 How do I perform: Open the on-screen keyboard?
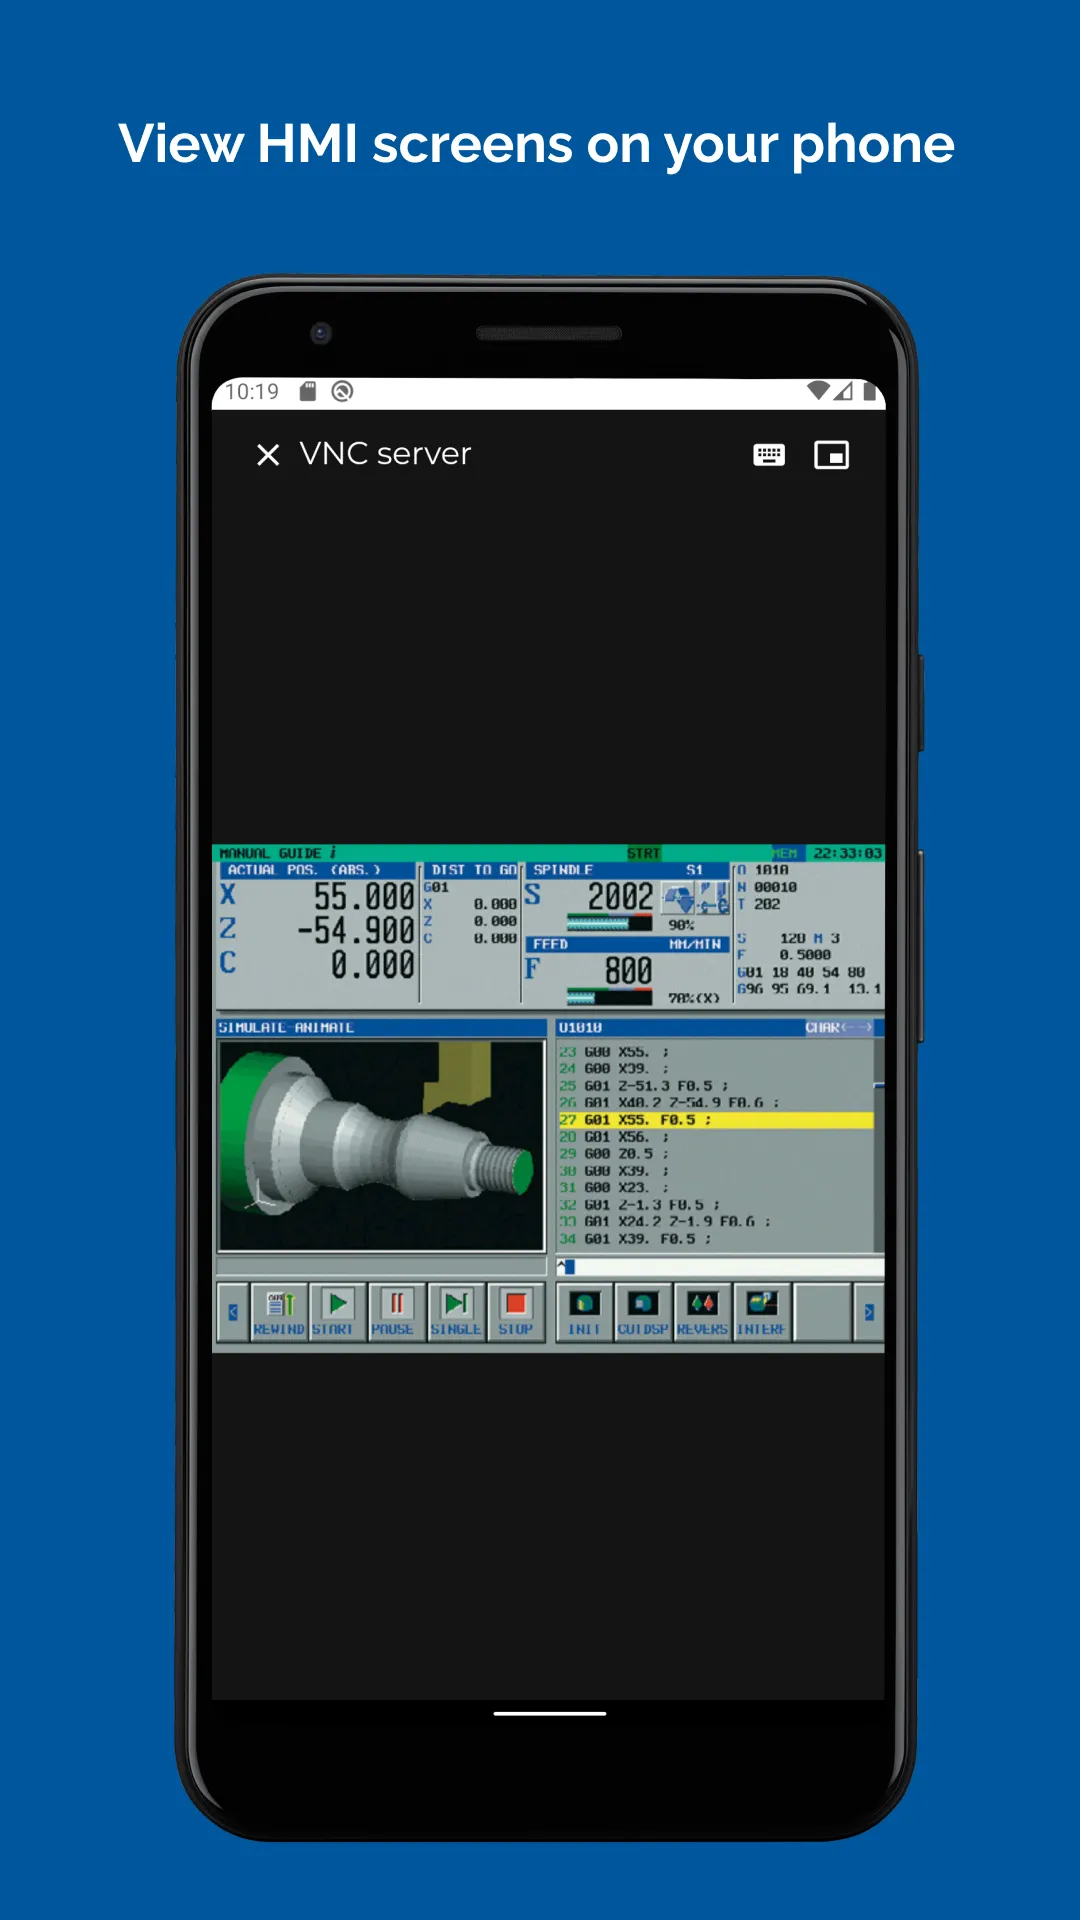pyautogui.click(x=769, y=456)
